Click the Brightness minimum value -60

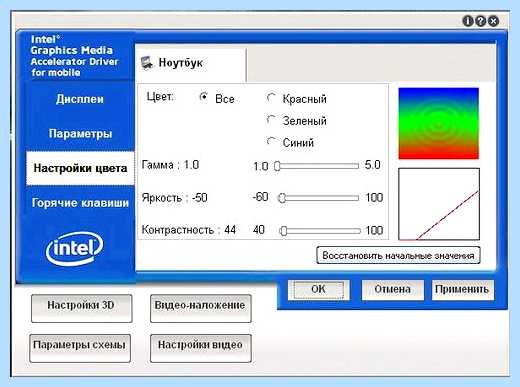(x=260, y=197)
